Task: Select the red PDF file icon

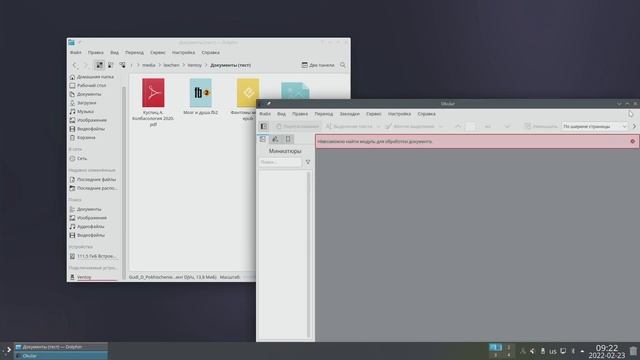Action: click(153, 93)
